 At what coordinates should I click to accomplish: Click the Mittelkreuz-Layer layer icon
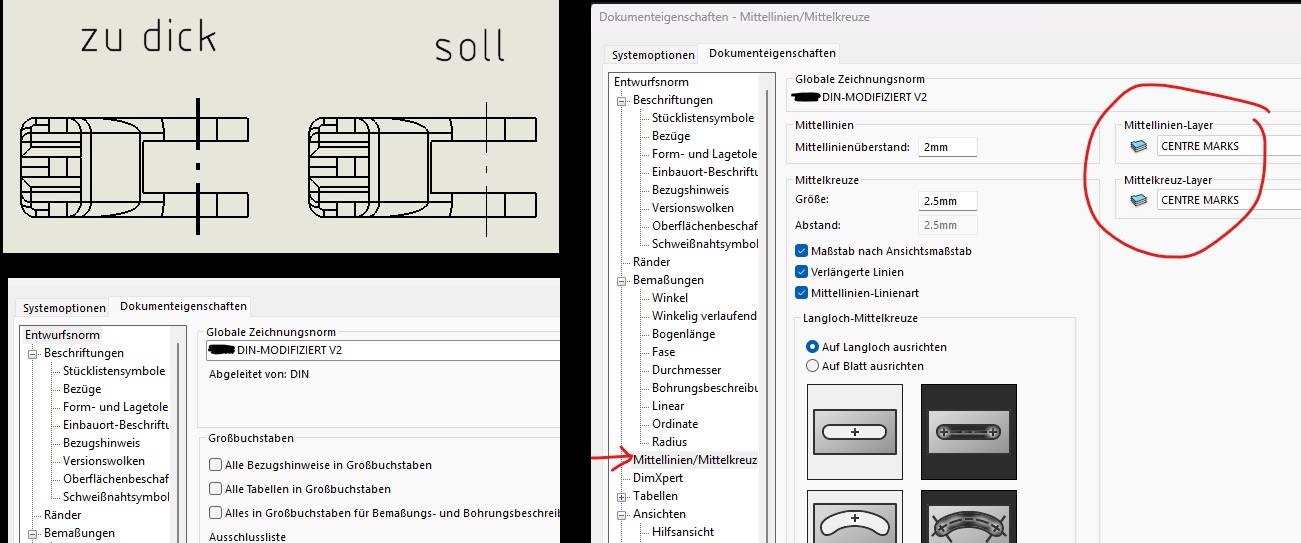(1139, 200)
